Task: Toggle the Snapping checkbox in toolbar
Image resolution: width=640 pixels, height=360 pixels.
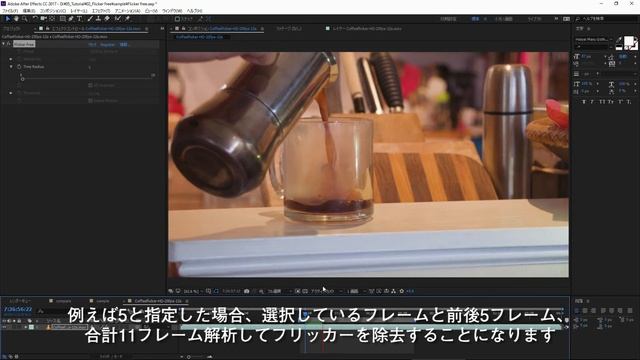Action: point(177,19)
